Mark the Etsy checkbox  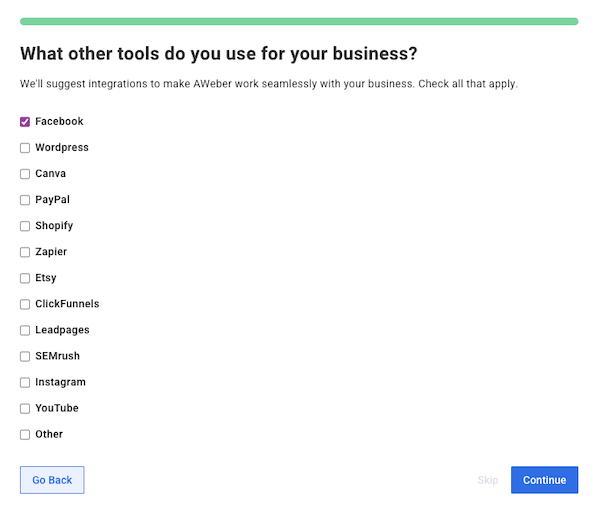pos(25,278)
